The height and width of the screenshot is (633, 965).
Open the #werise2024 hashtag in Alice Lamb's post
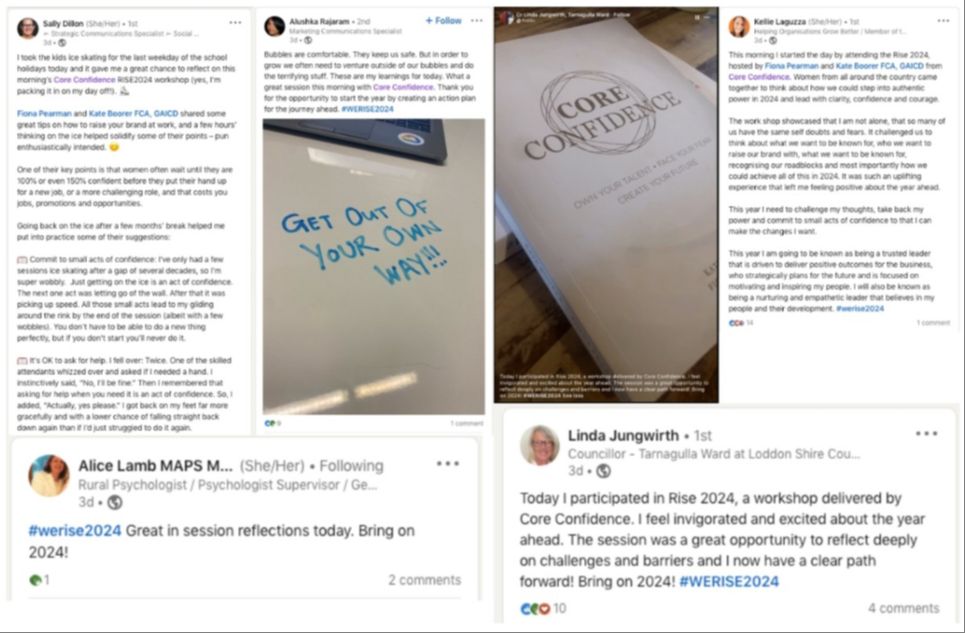coord(75,530)
